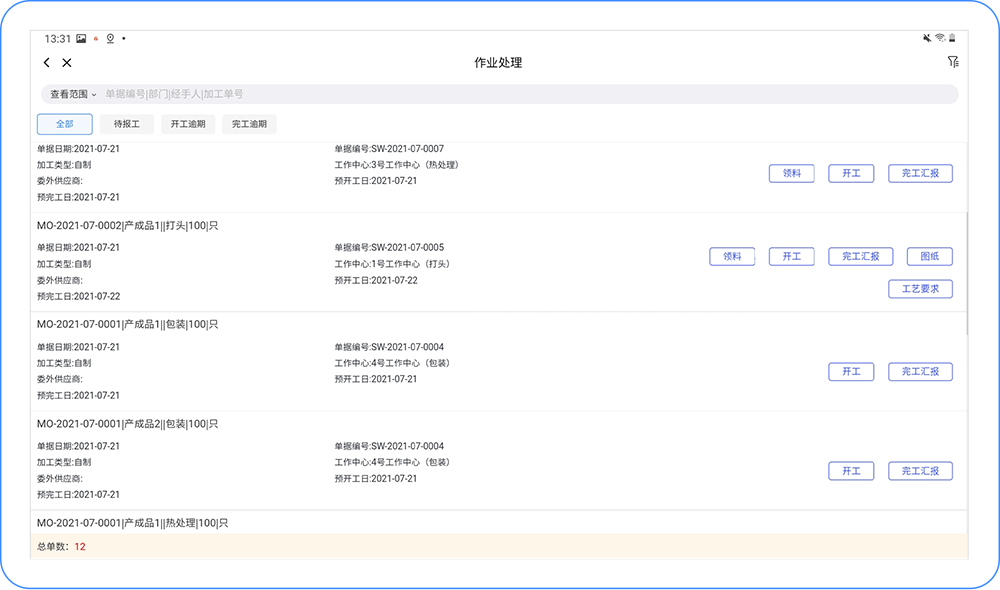Viewport: 1000px width, 590px height.
Task: Open 图纸 for order SW-2021-07-0005
Action: point(929,256)
